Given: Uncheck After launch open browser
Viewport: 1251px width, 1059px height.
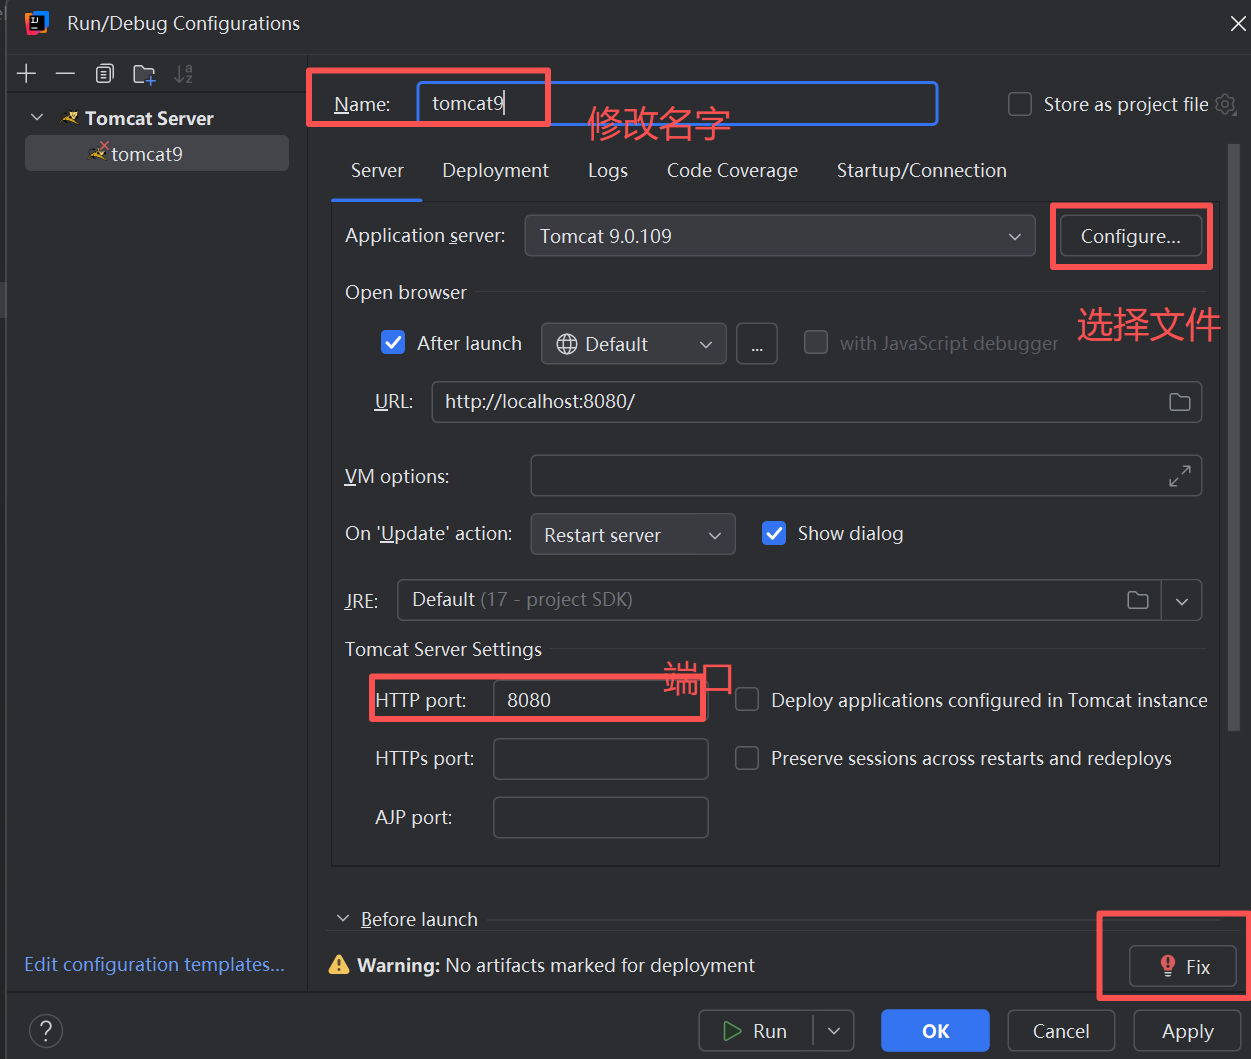Looking at the screenshot, I should pos(393,343).
